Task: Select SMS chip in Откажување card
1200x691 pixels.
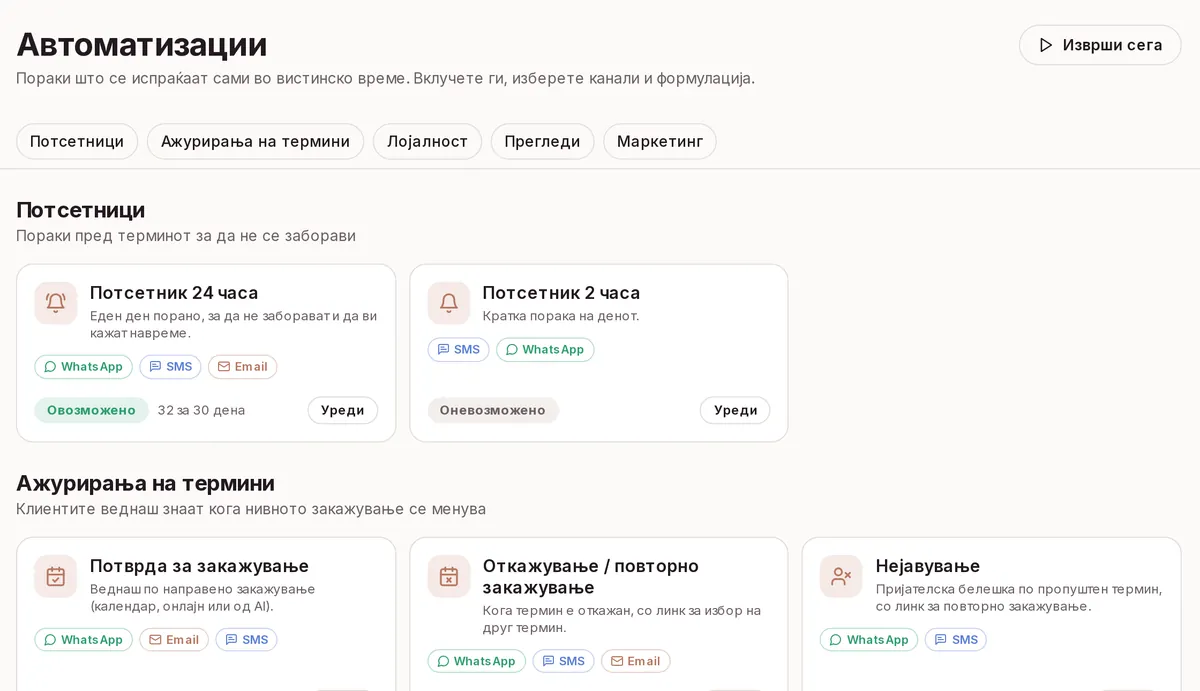Action: click(564, 661)
